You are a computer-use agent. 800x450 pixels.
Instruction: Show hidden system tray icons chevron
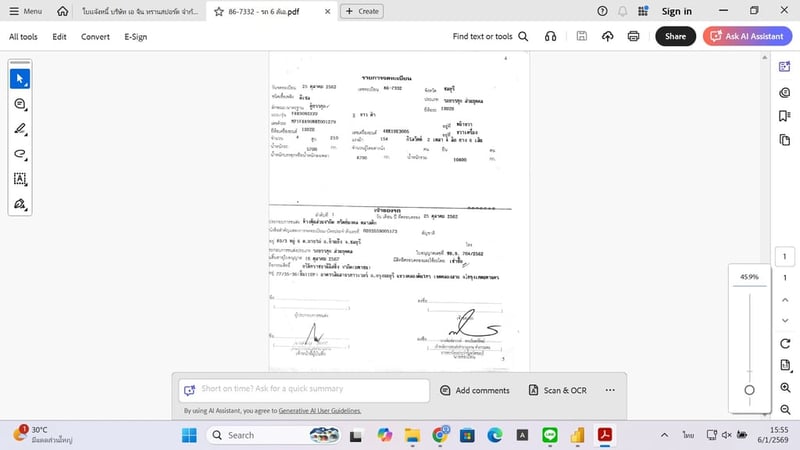point(665,435)
